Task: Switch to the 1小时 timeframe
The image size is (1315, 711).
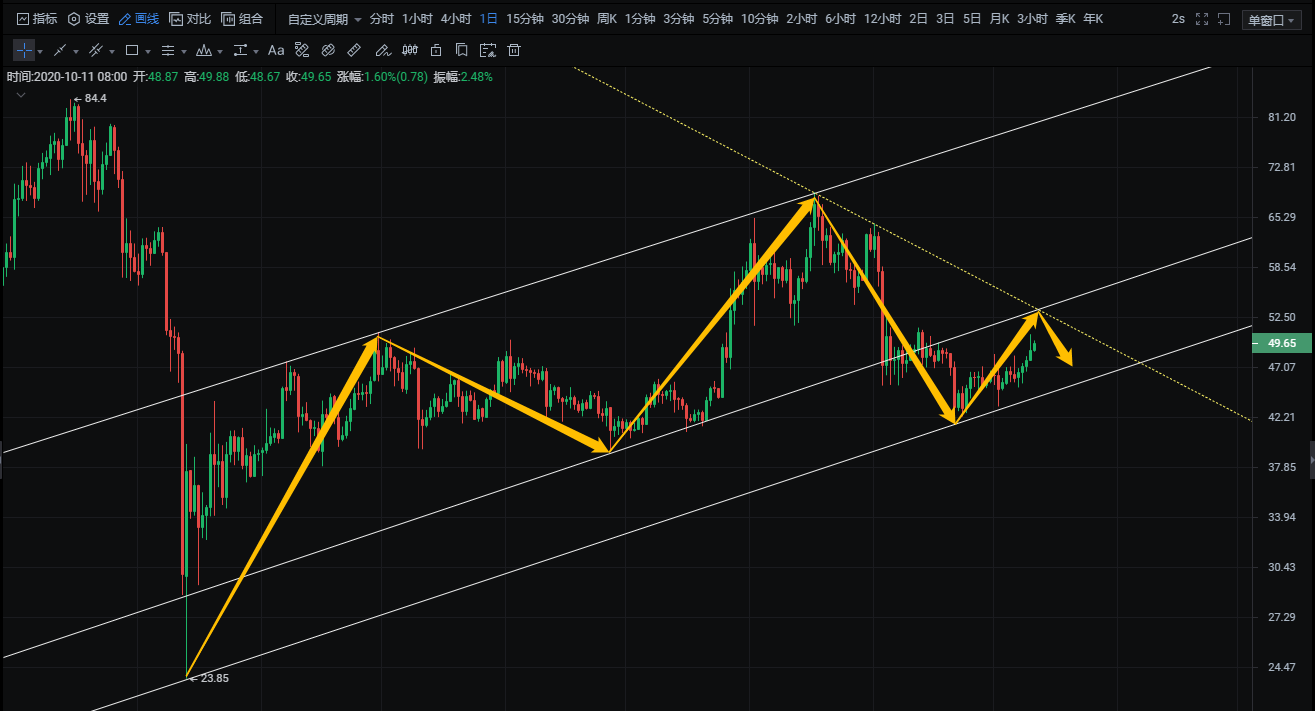Action: (416, 19)
